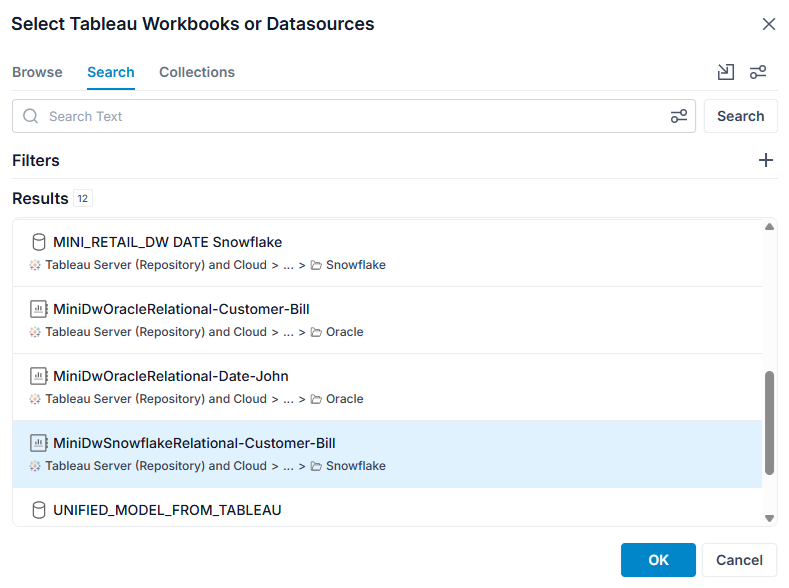This screenshot has height=588, width=789.
Task: Click workbook icon of MiniDwOracleRelational-Customer-Bill
Action: [39, 309]
